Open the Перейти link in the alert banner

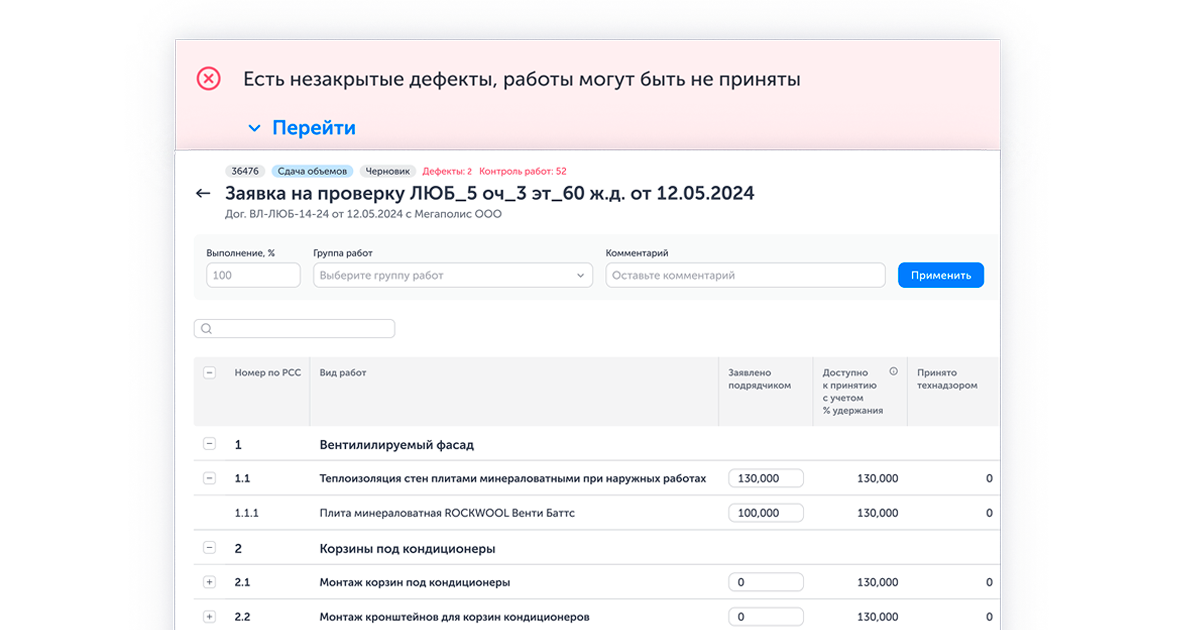pos(312,127)
